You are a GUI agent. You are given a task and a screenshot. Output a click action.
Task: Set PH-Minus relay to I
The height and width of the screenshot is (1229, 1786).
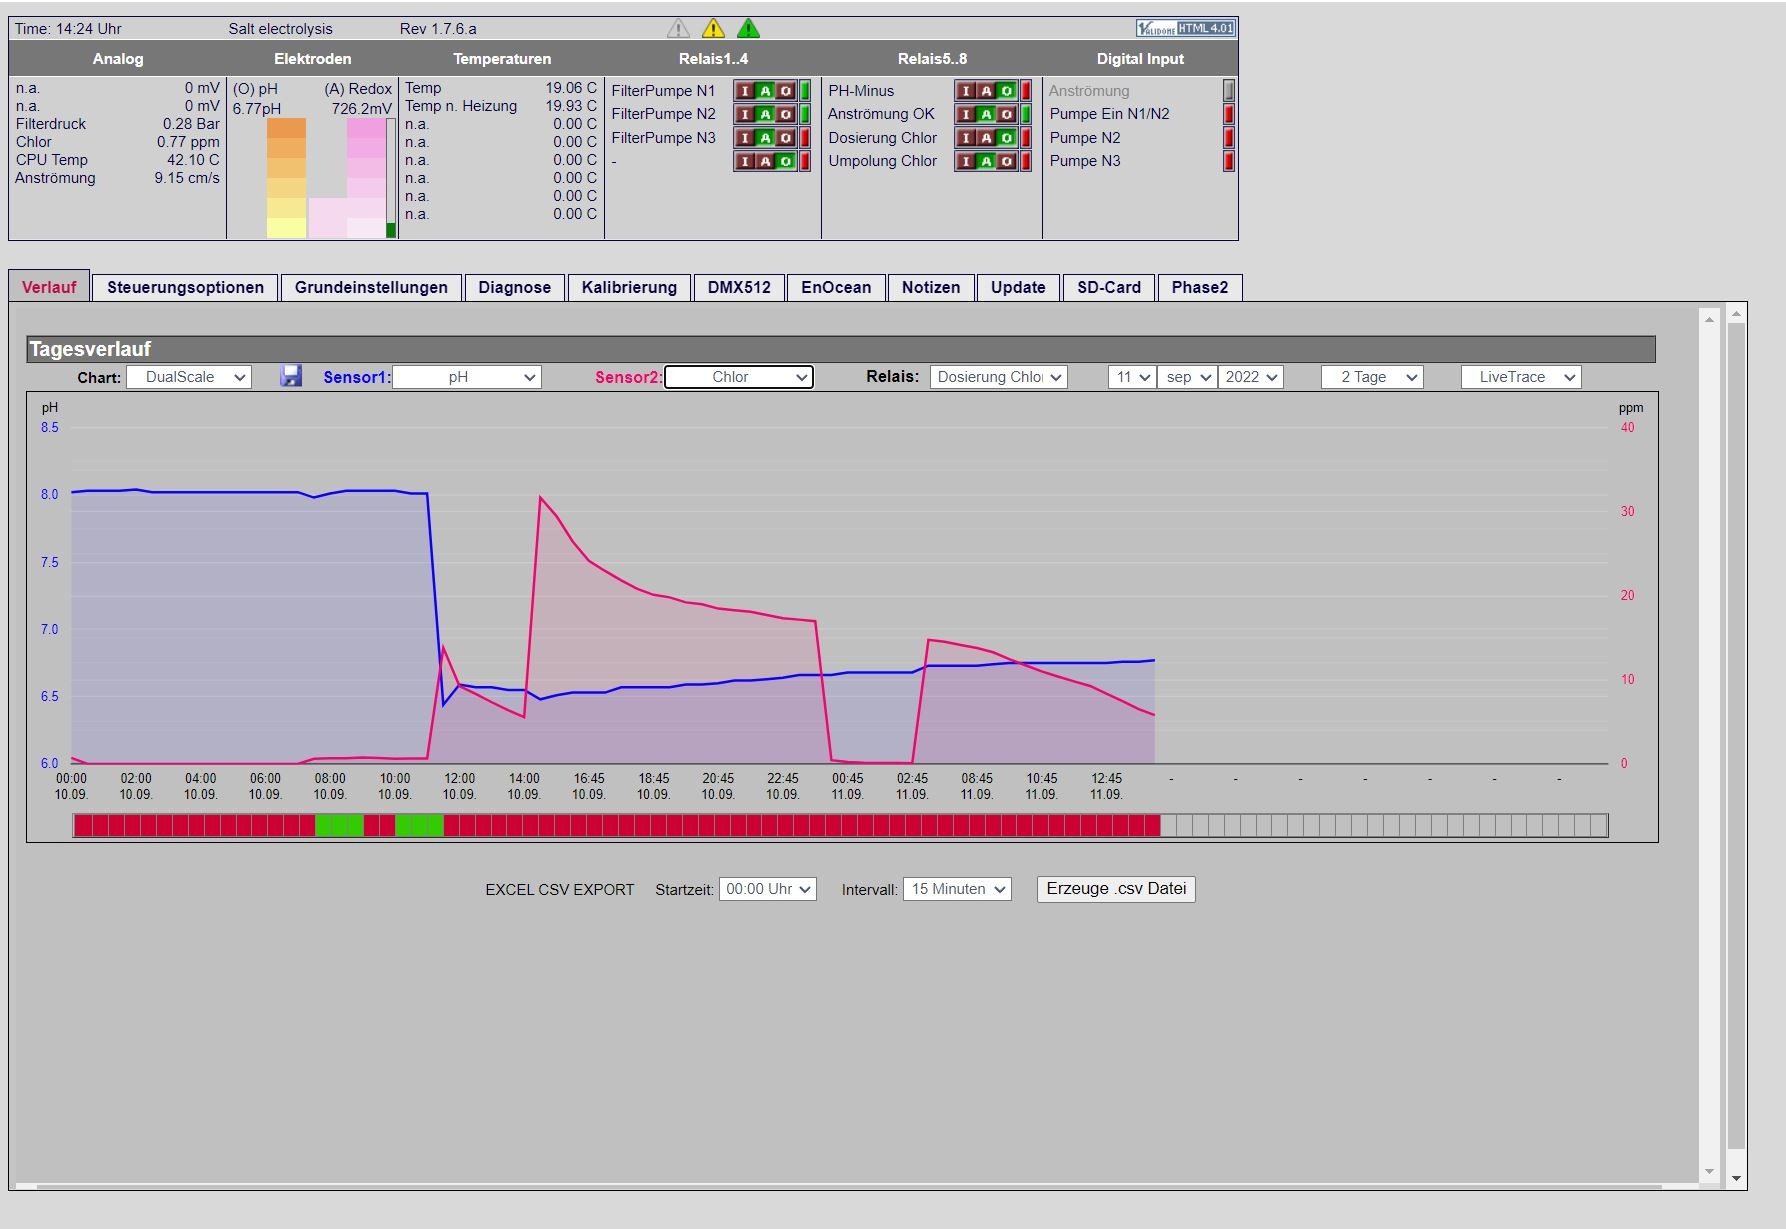966,91
